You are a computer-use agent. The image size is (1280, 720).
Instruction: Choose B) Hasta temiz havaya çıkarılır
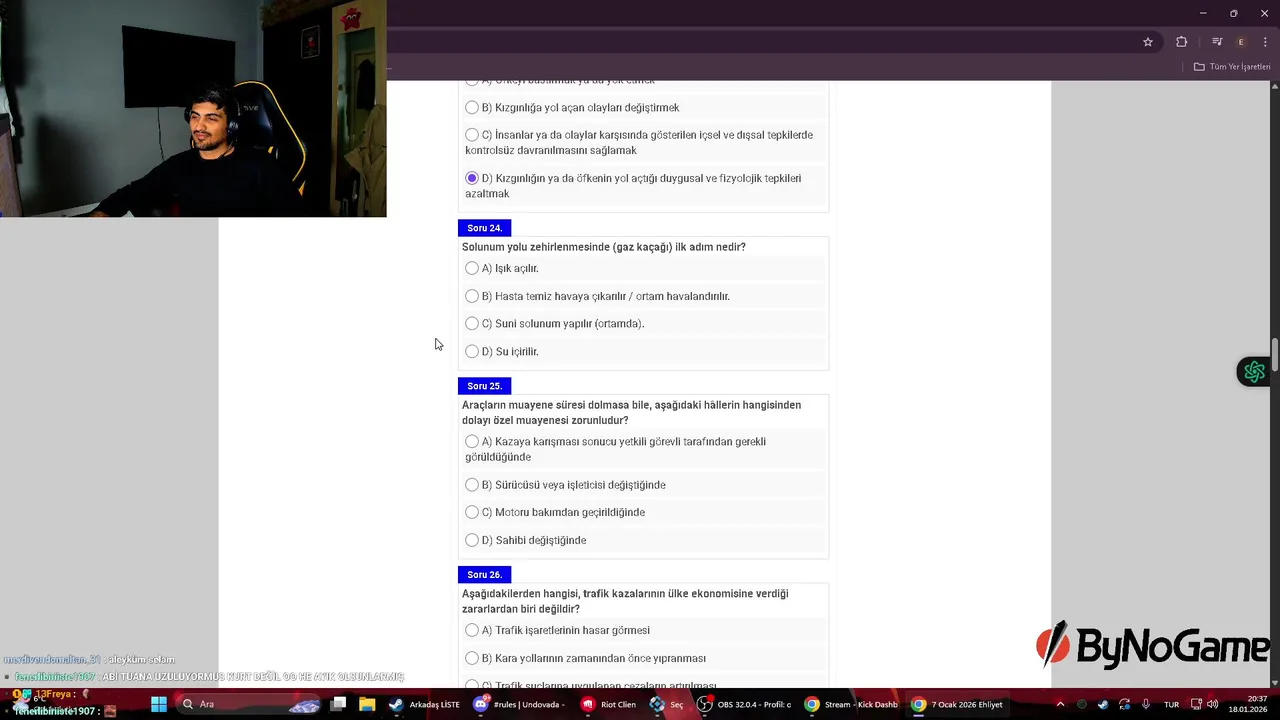[472, 296]
